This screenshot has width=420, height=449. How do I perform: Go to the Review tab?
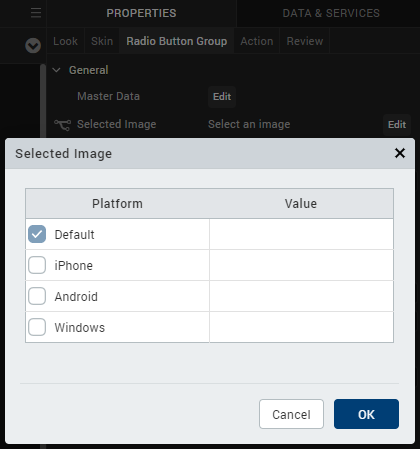[305, 41]
